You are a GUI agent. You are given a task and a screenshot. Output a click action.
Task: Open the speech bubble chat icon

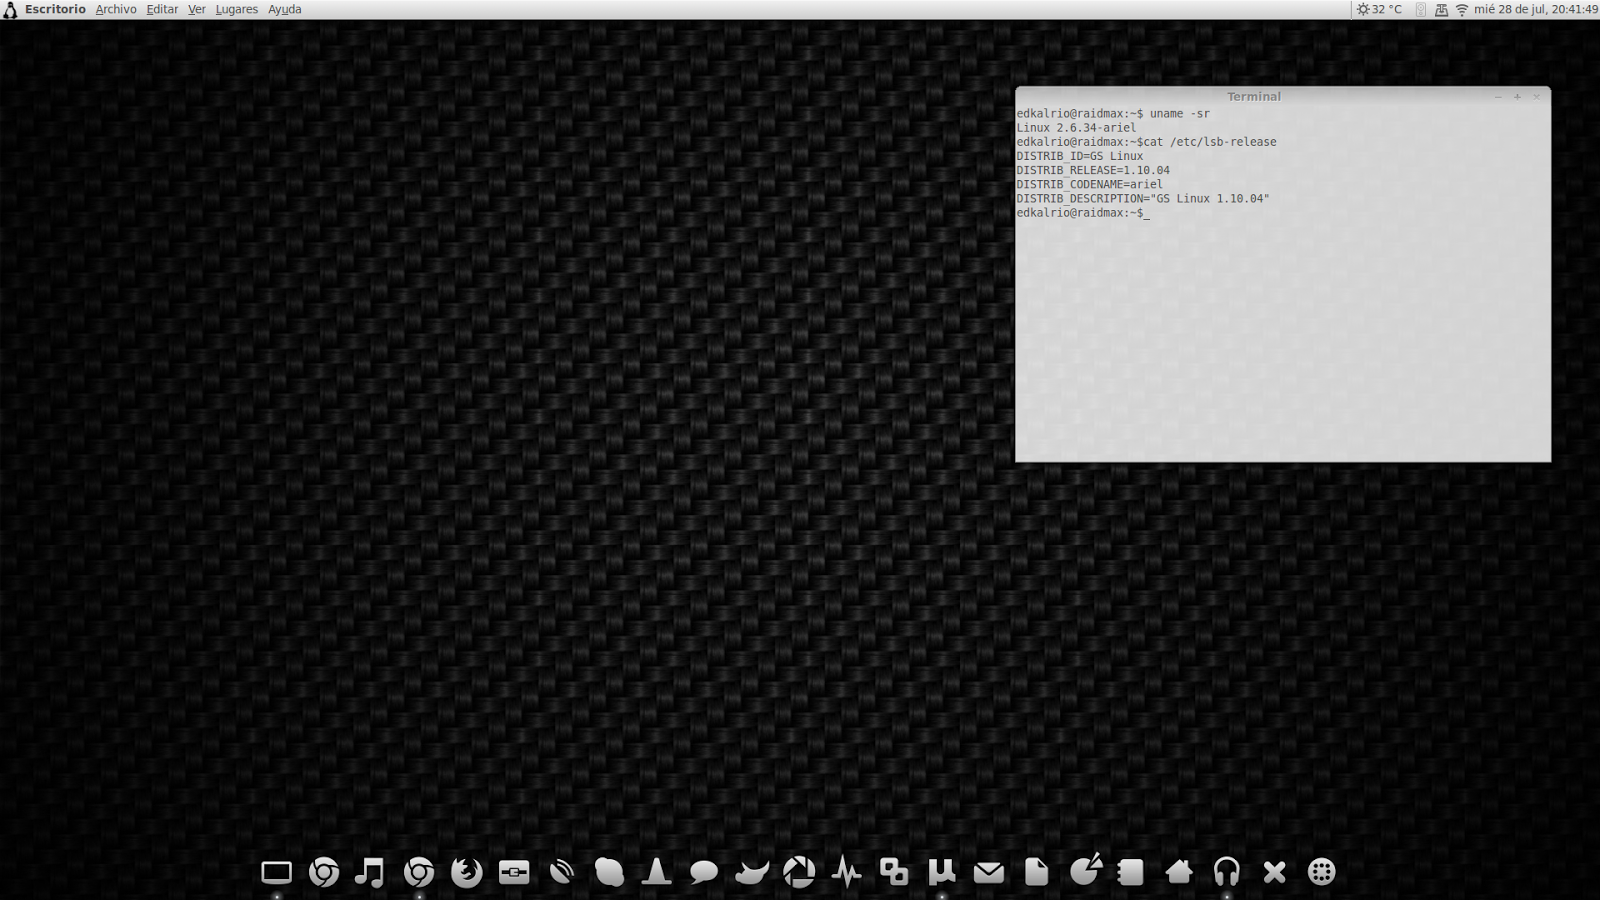point(704,872)
